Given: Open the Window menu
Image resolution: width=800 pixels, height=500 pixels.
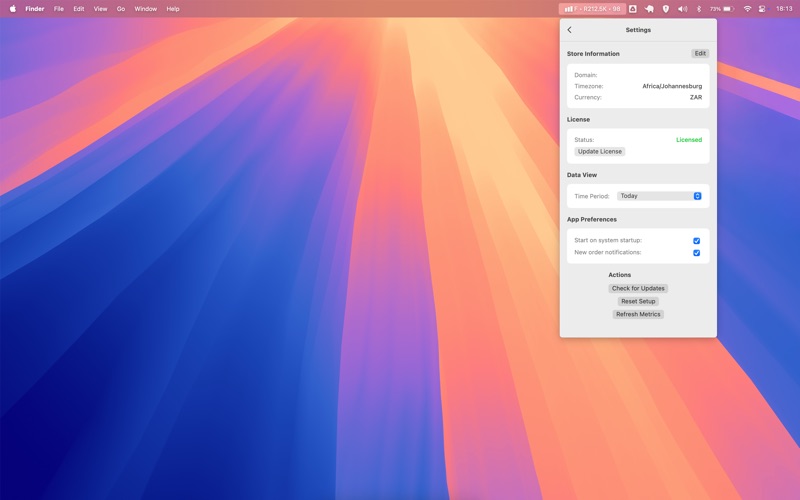Looking at the screenshot, I should [x=145, y=9].
